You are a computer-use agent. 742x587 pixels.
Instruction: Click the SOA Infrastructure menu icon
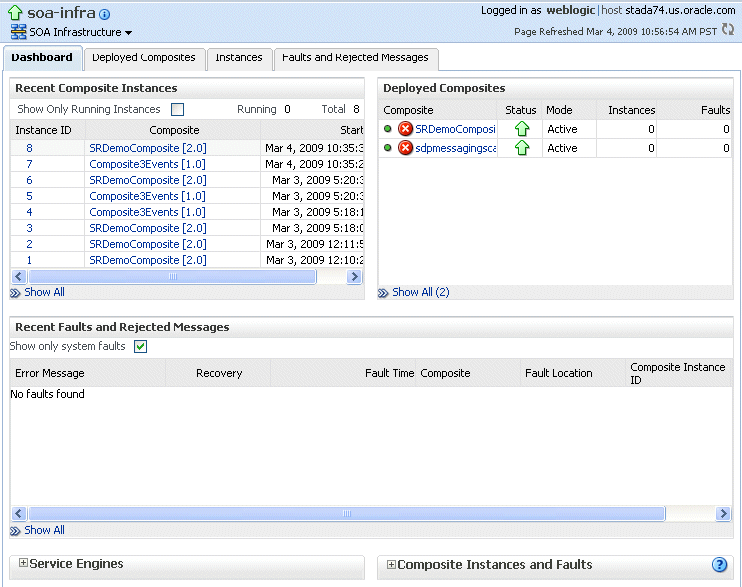pyautogui.click(x=18, y=32)
